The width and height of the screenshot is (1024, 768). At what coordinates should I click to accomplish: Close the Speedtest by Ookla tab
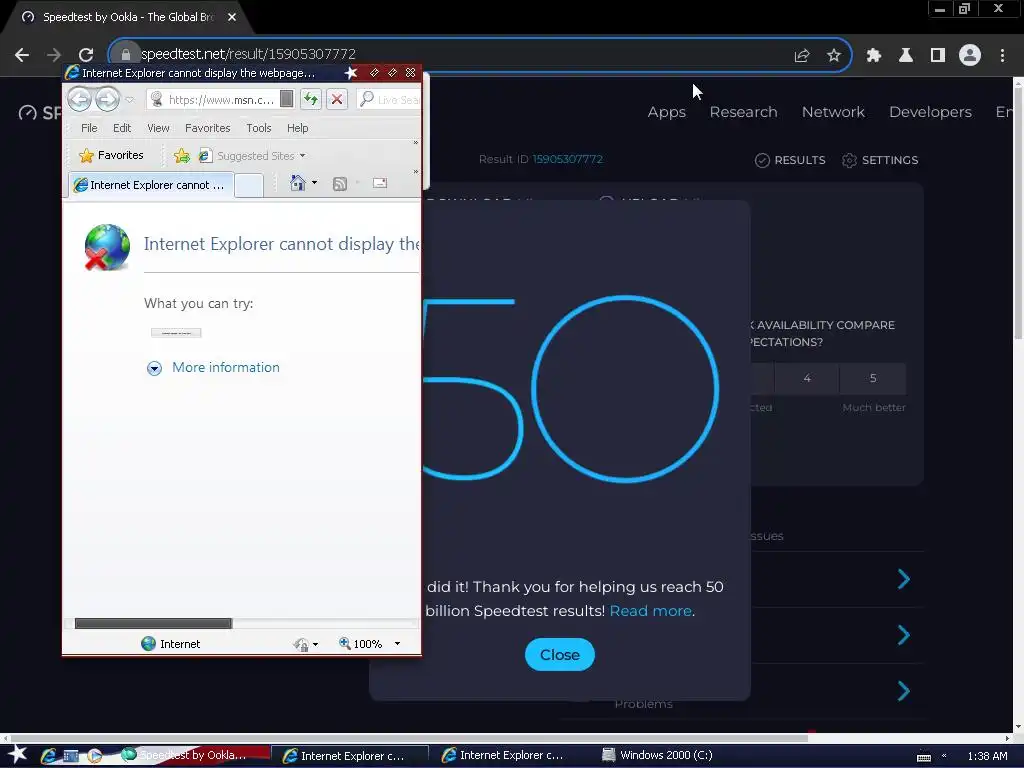(x=232, y=17)
